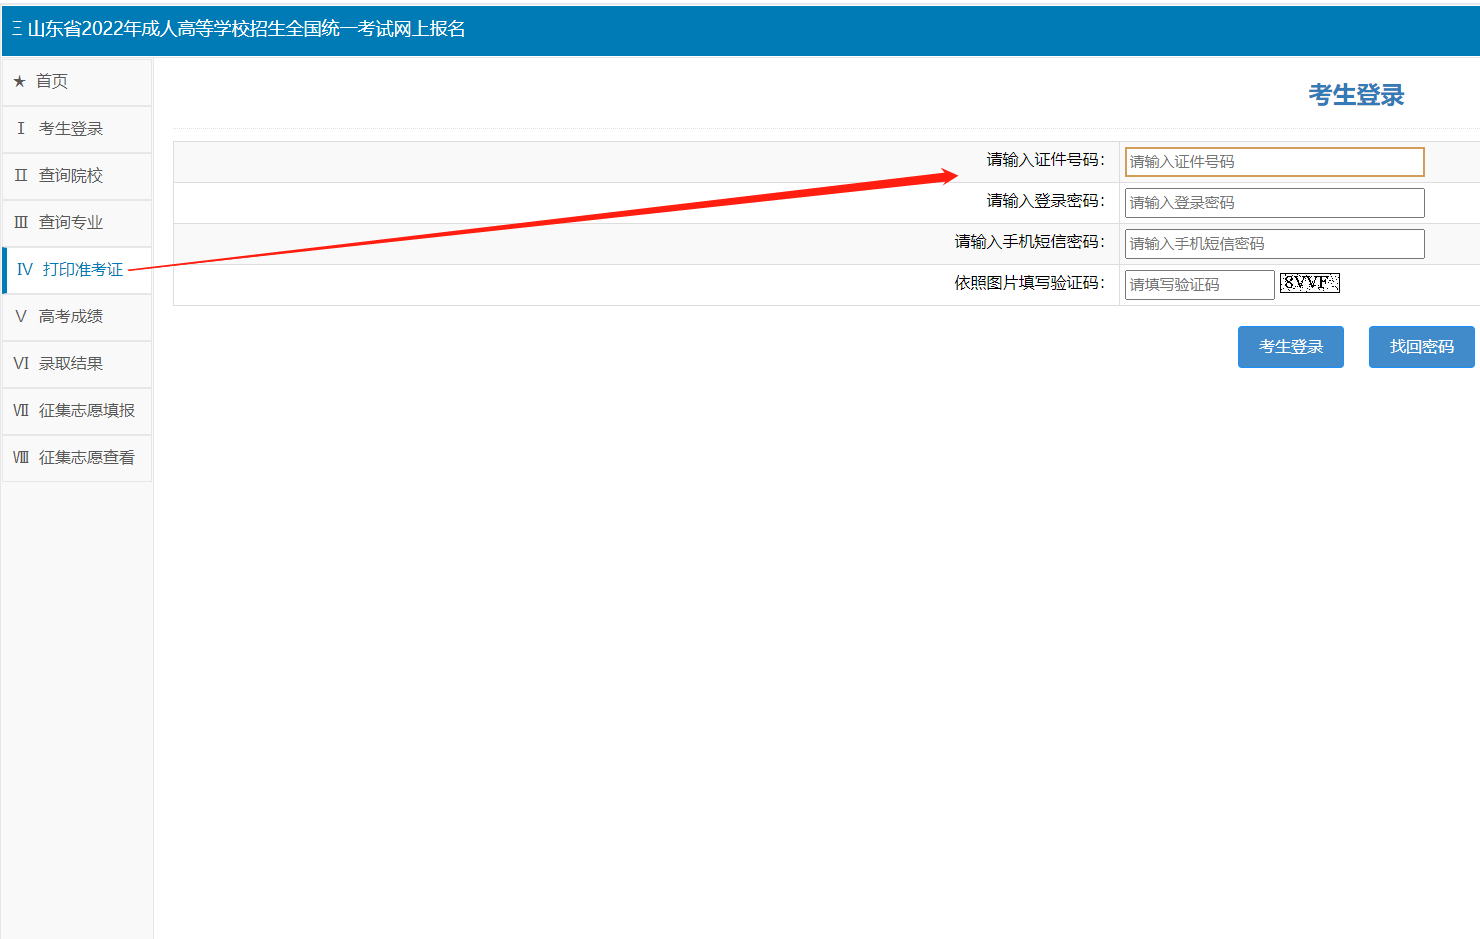
Task: Focus the 验证码 text box
Action: 1199,285
